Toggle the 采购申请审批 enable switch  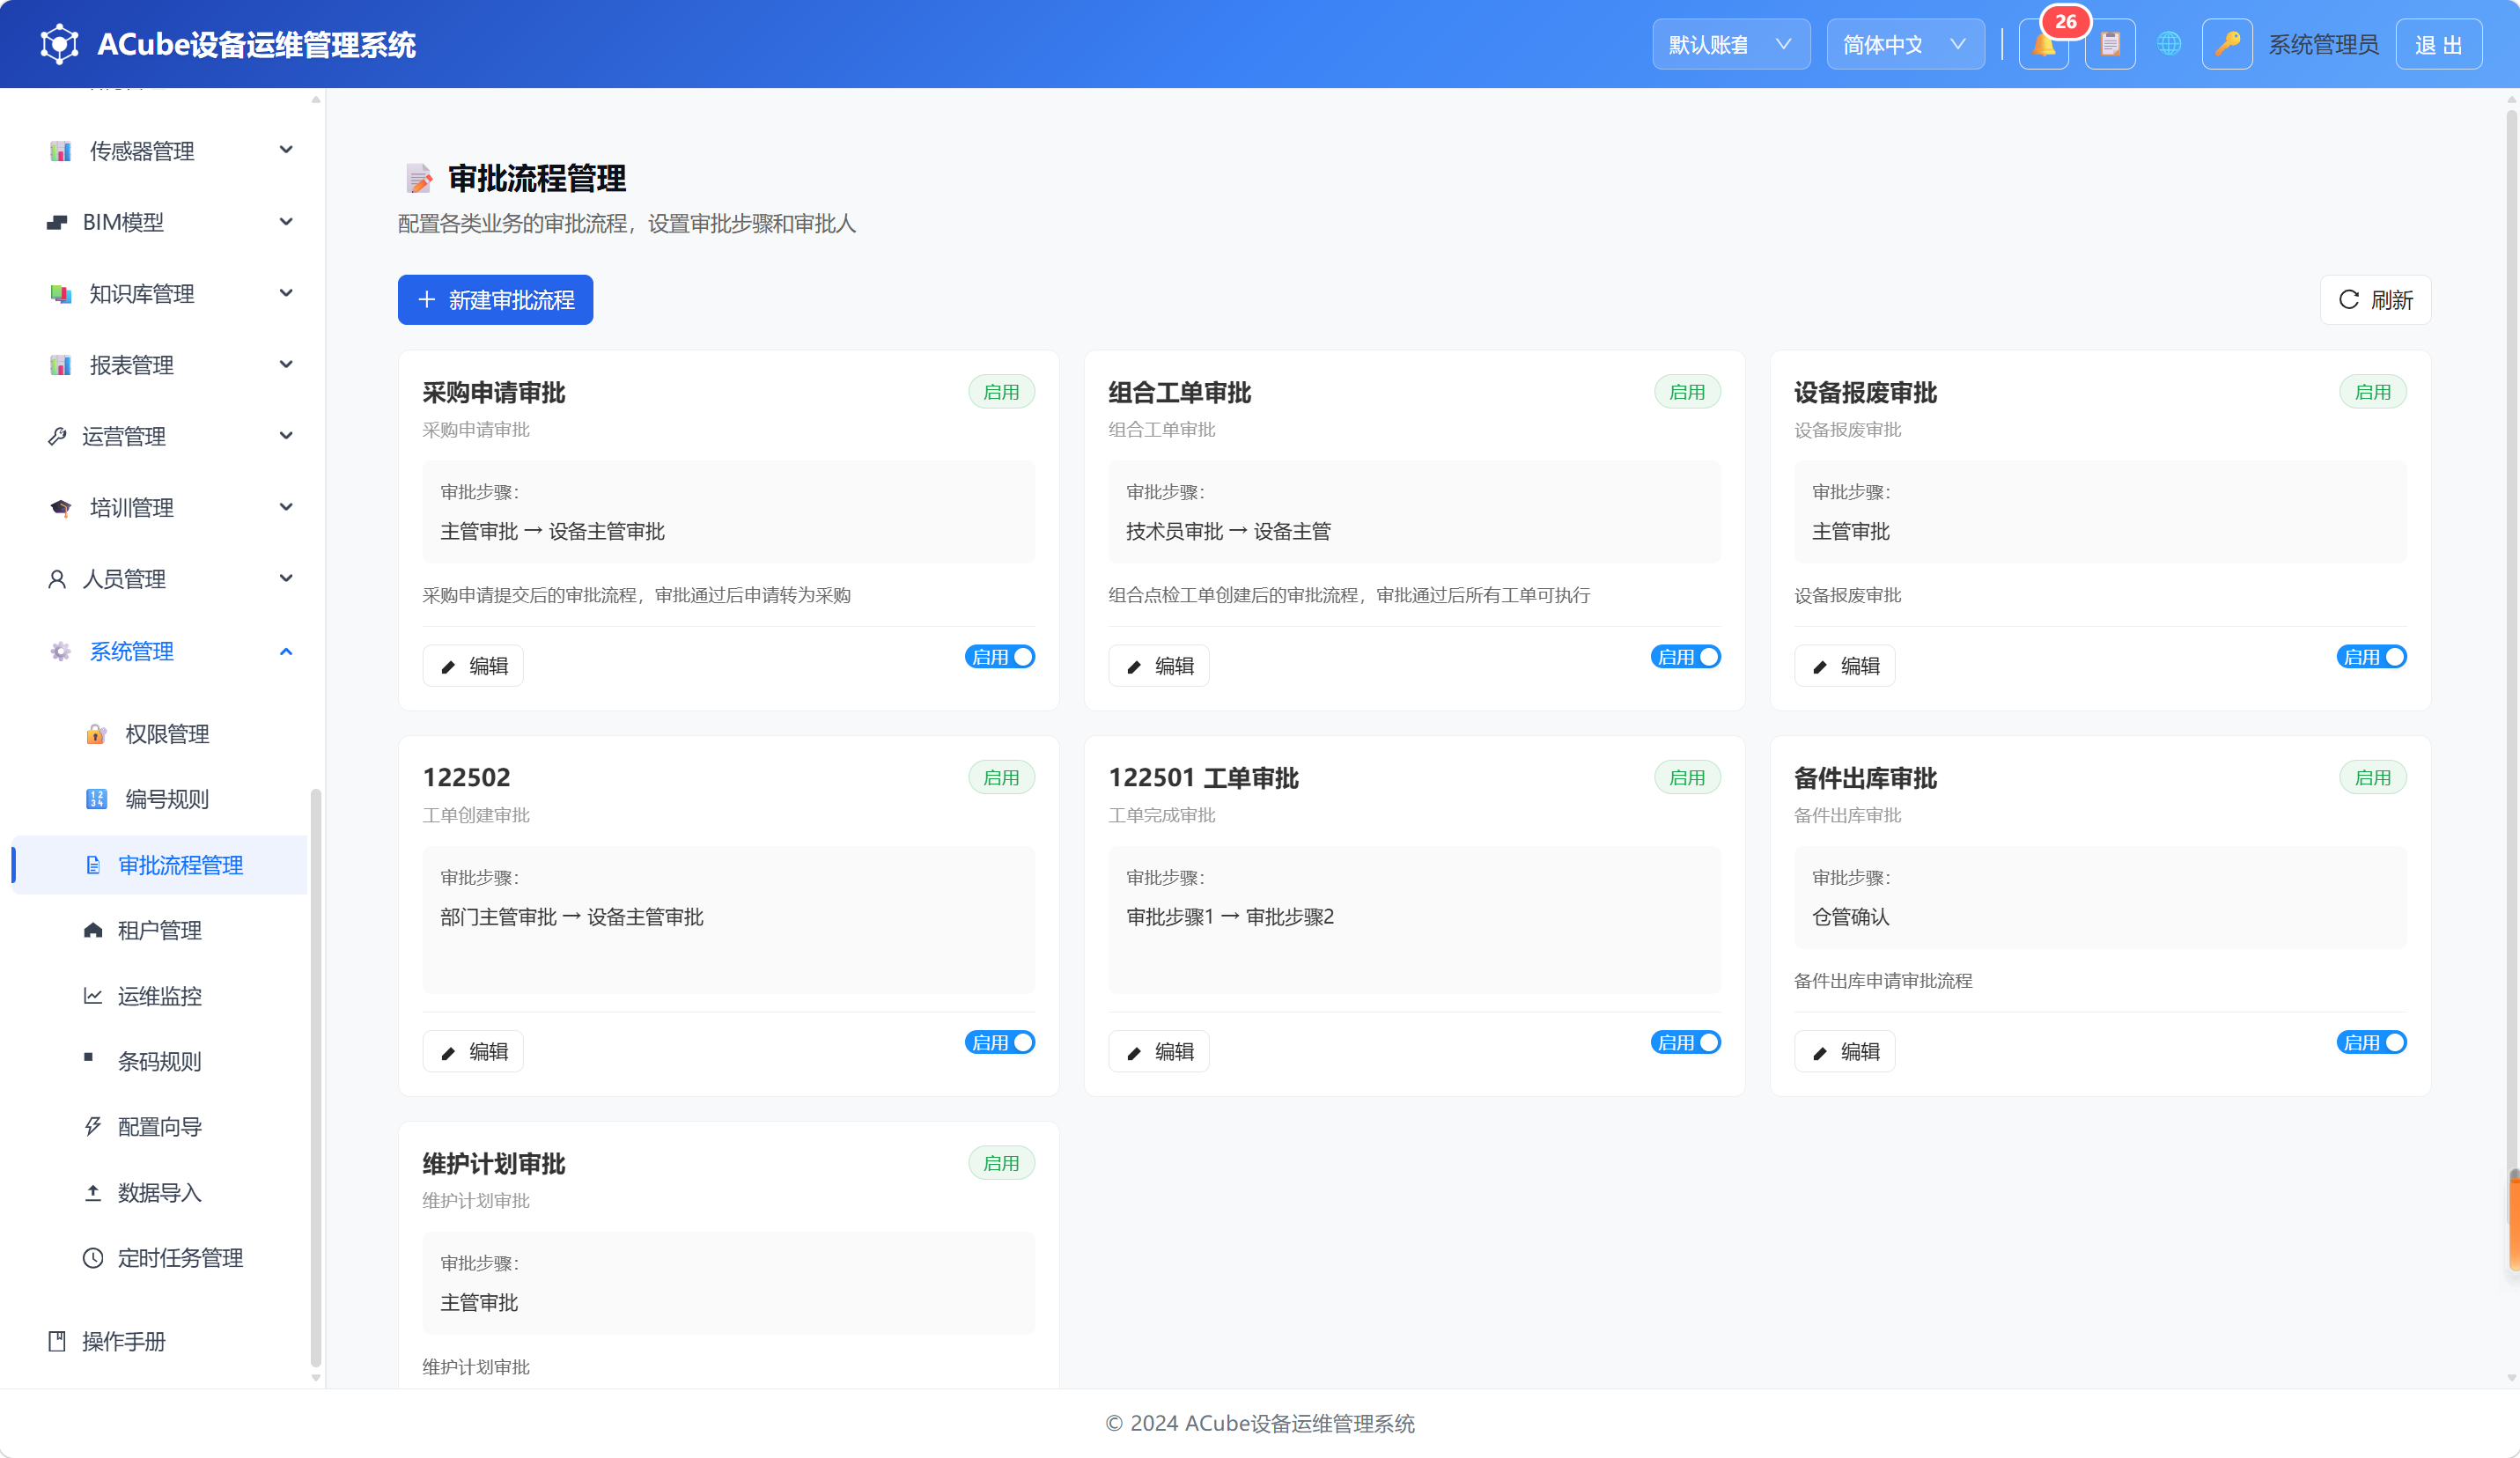point(999,657)
